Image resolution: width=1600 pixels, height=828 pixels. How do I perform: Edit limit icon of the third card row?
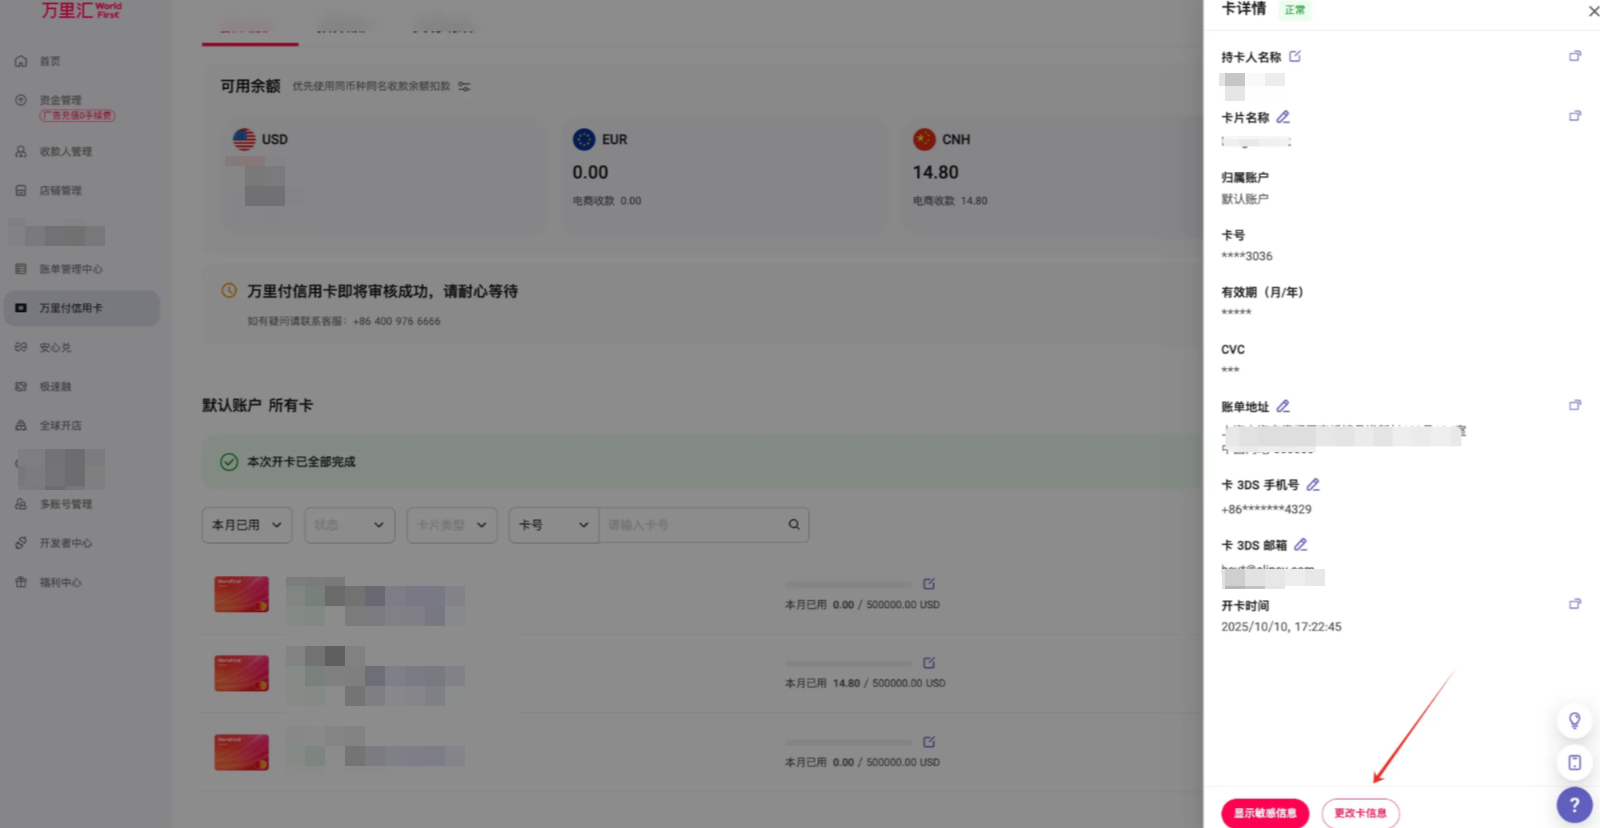coord(929,742)
